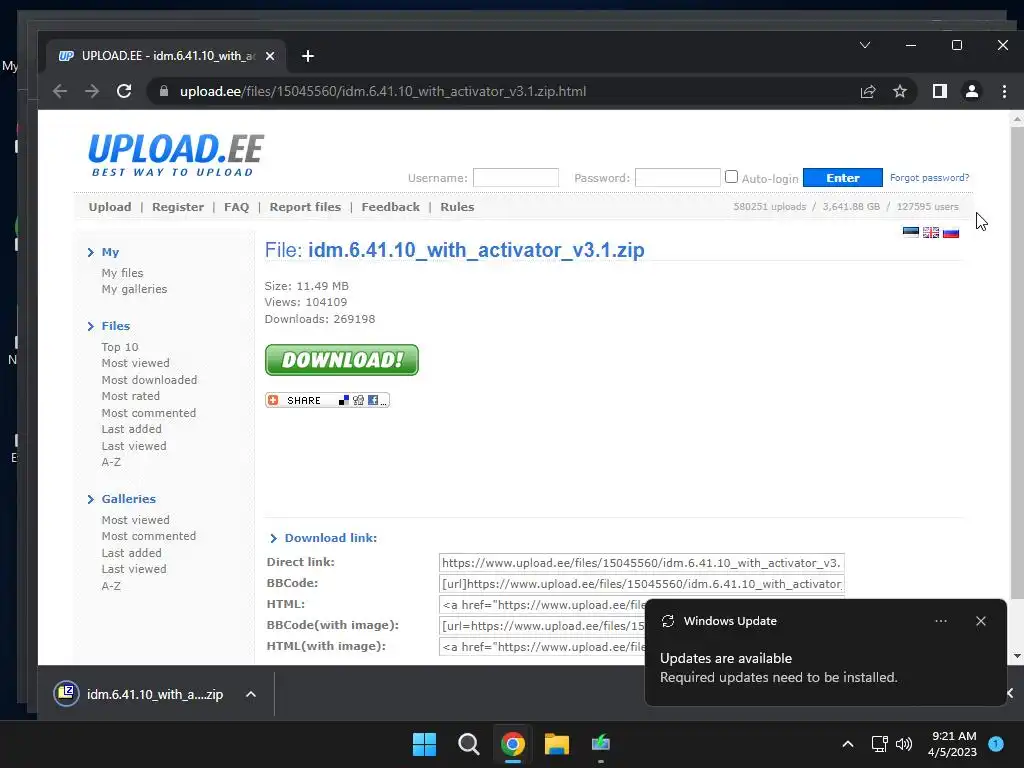
Task: Click the Password input field
Action: tap(678, 178)
